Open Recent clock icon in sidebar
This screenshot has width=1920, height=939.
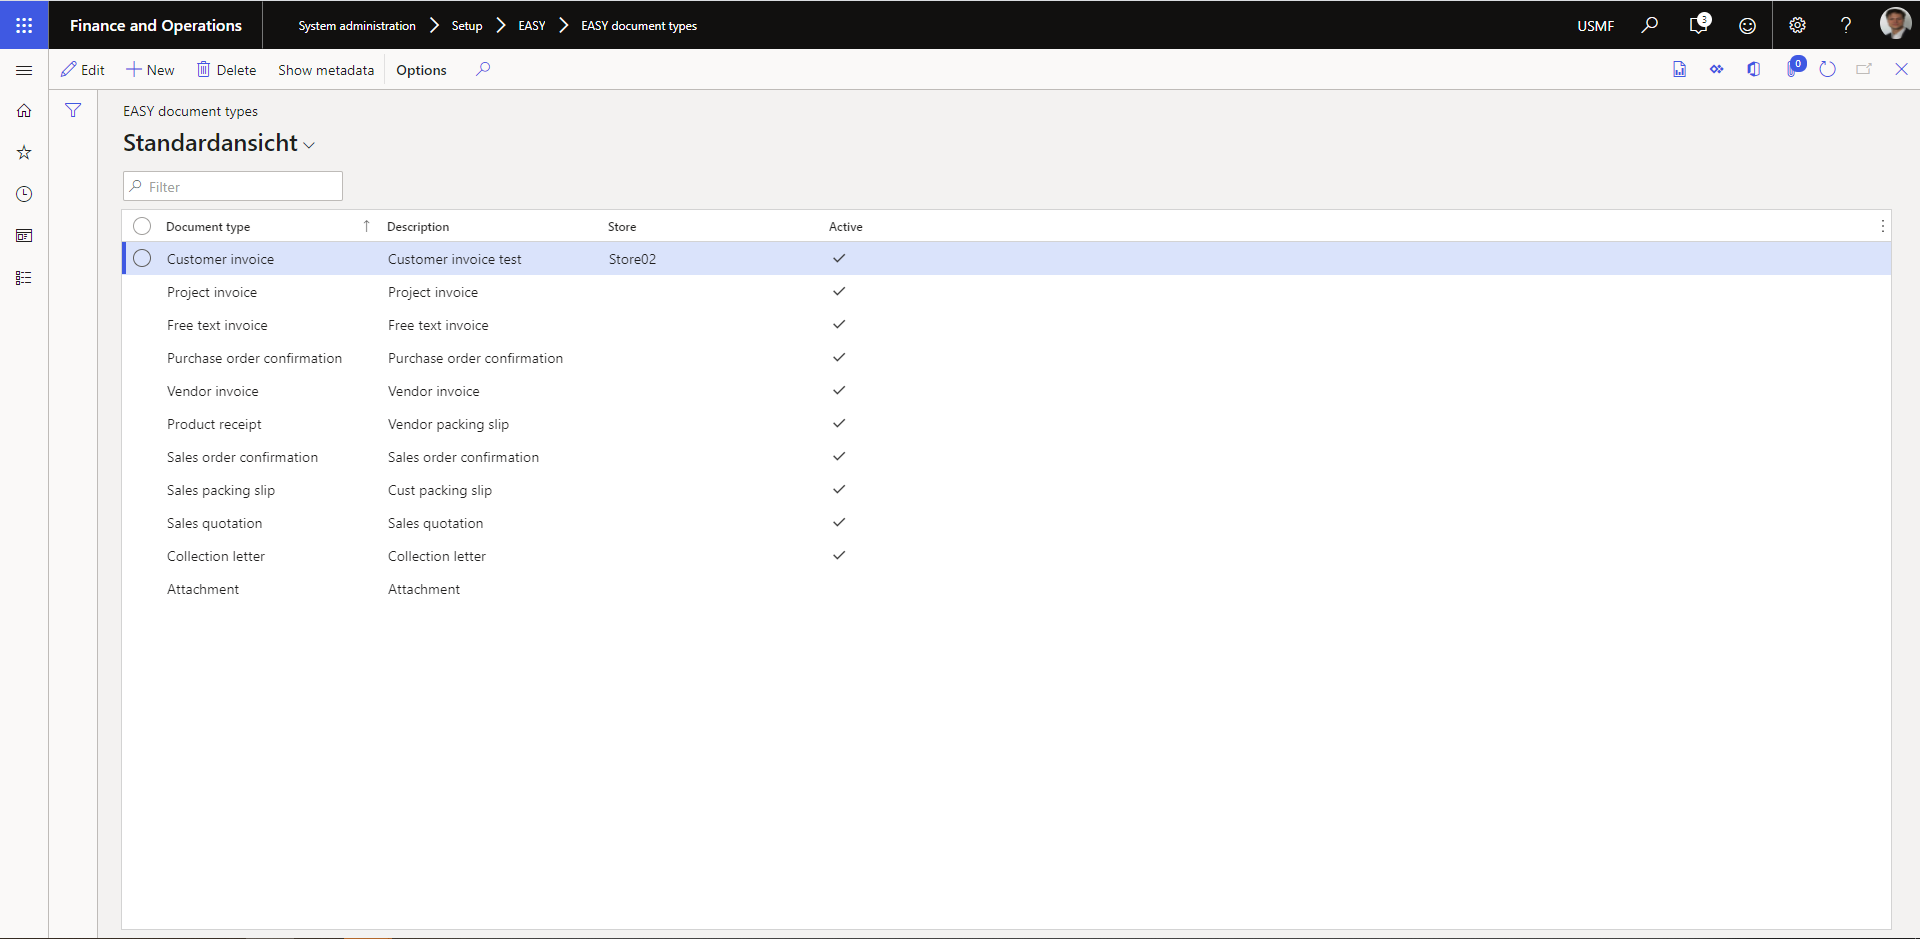point(24,194)
